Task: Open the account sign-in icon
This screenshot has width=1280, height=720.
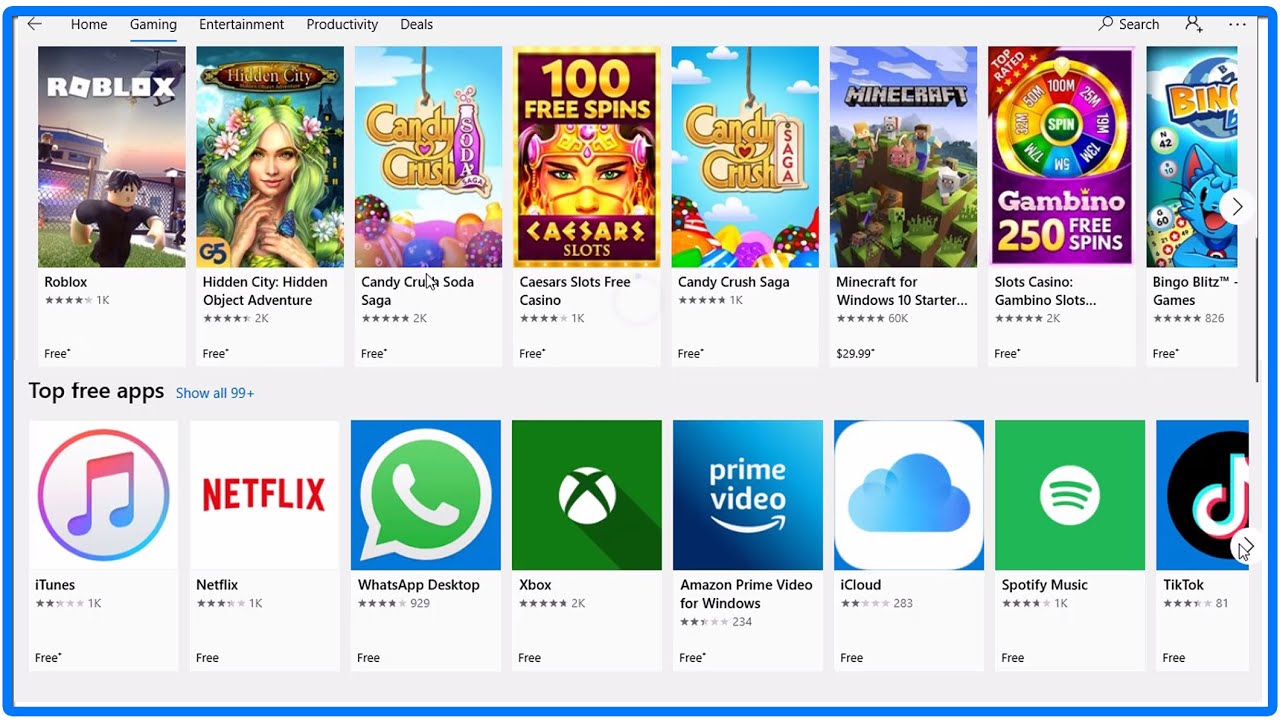Action: (x=1194, y=24)
